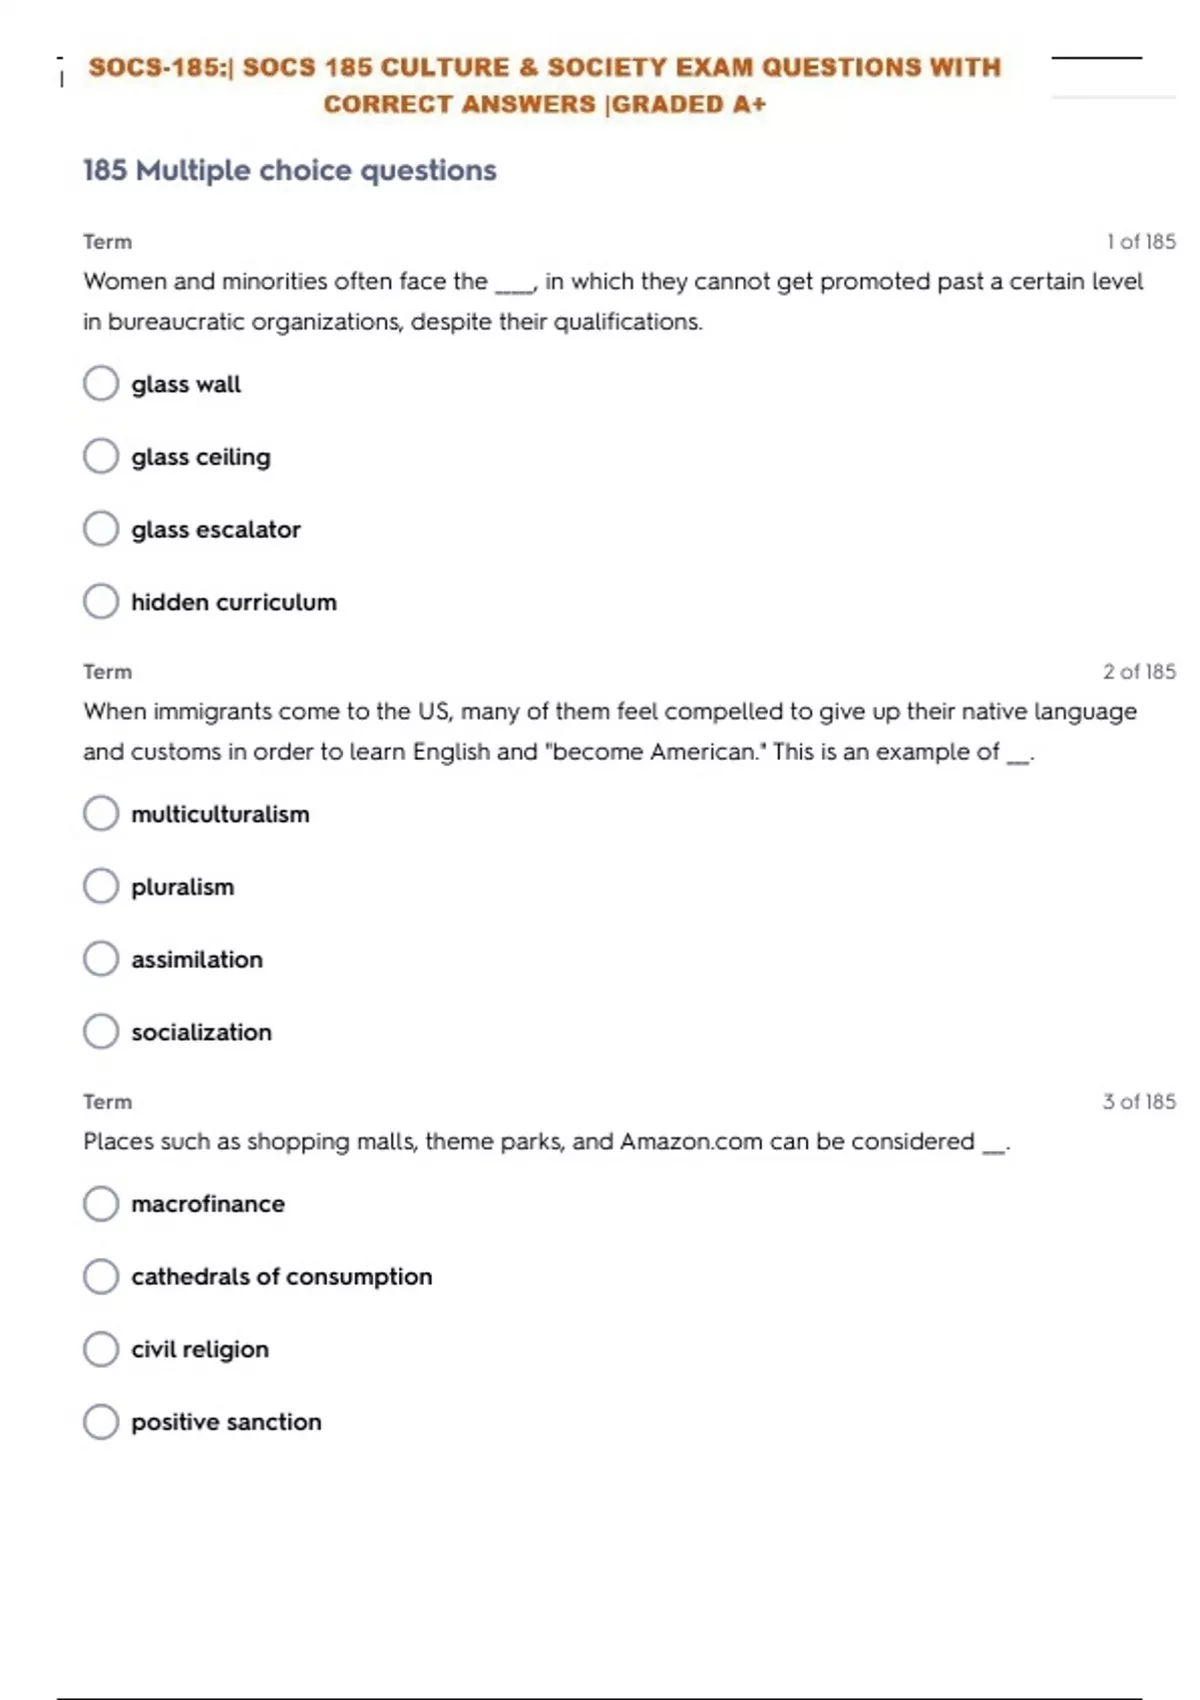1200x1700 pixels.
Task: Pick "assimilation" as the answer
Action: click(x=101, y=959)
